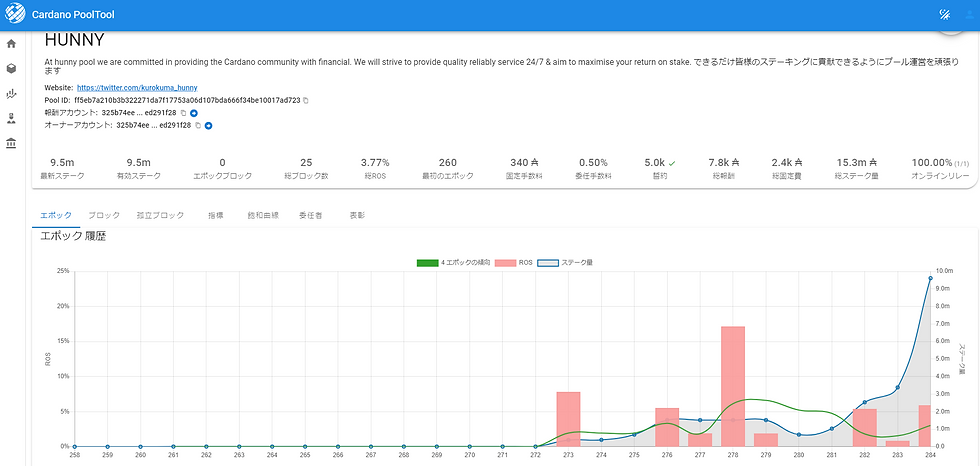Click the ROS bar for epoch 278
This screenshot has height=466, width=980.
point(732,386)
